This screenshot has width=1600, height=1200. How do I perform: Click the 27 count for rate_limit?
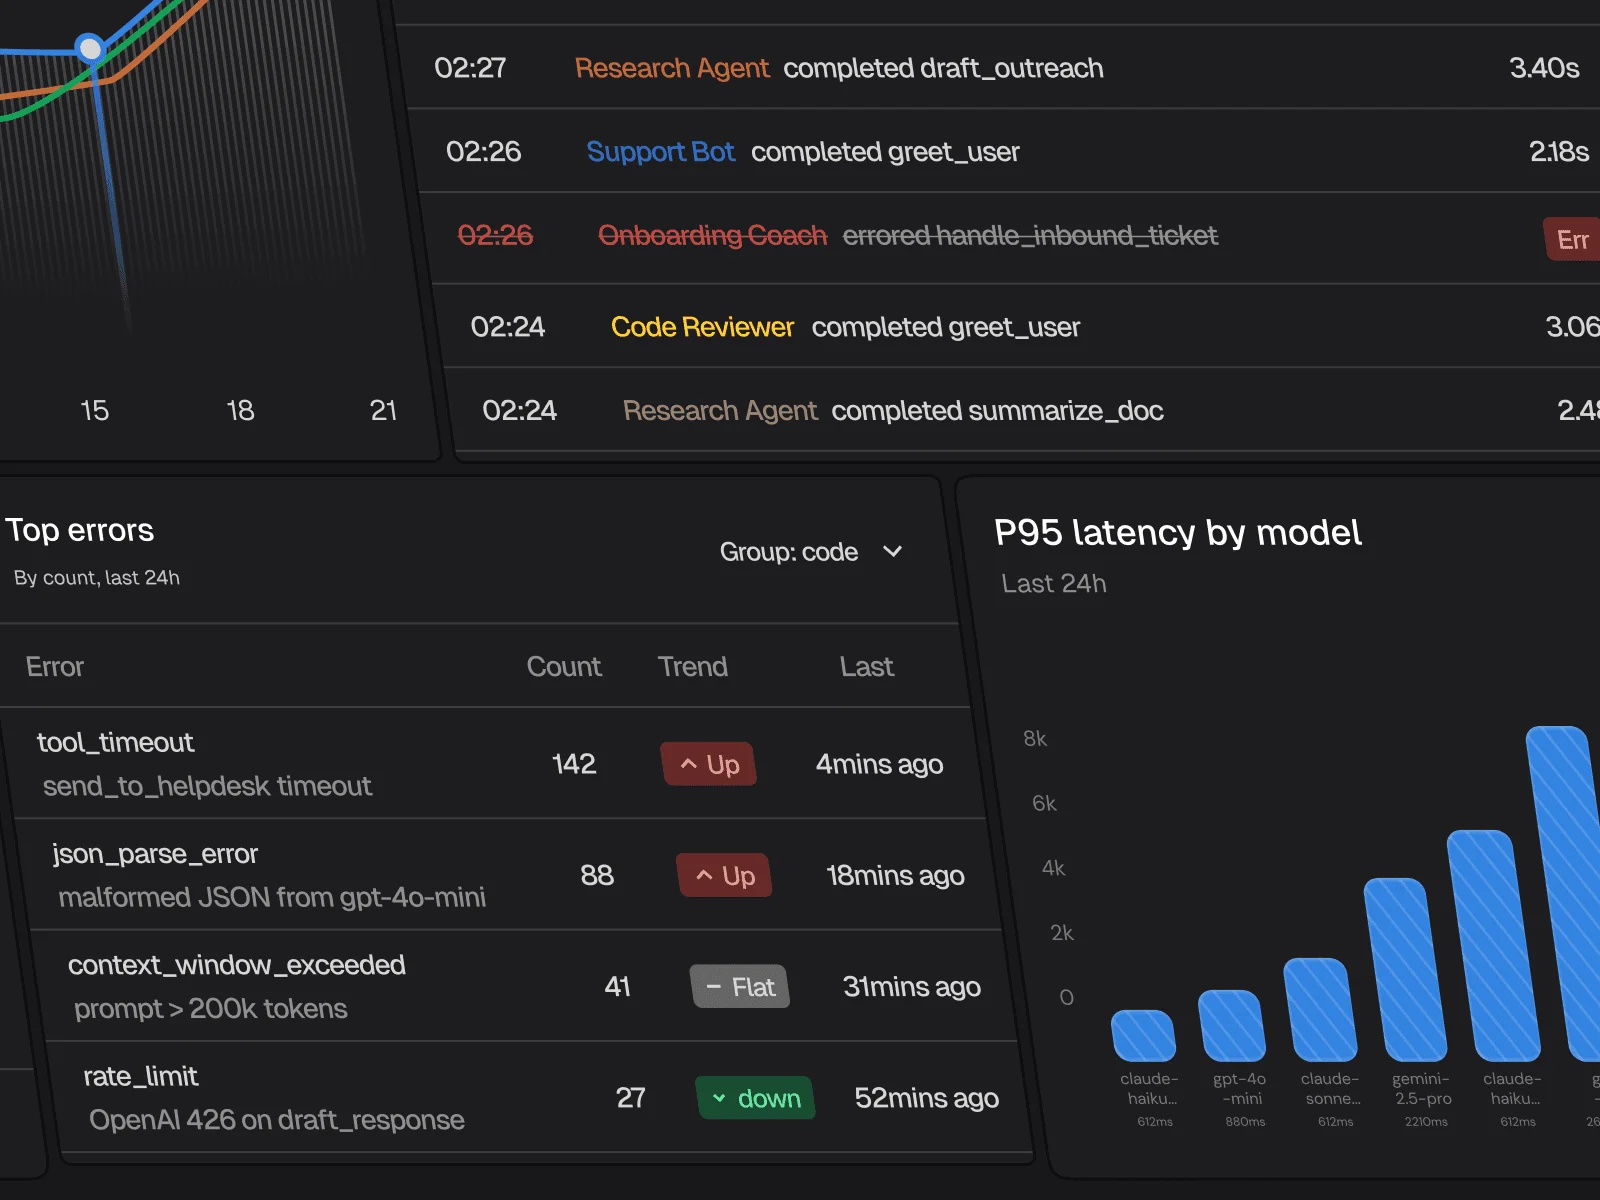tap(631, 1098)
